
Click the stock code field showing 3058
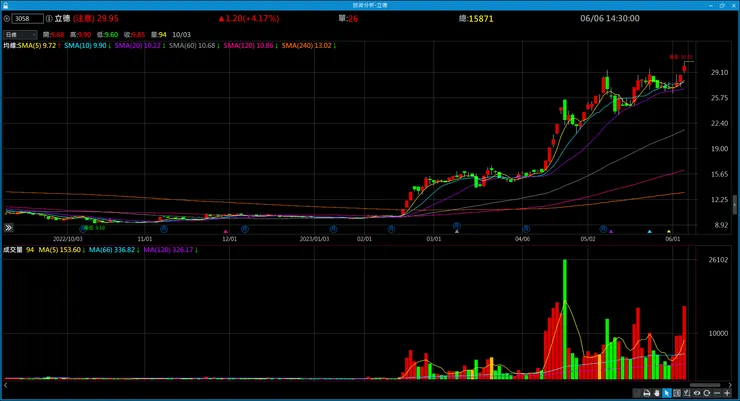27,19
